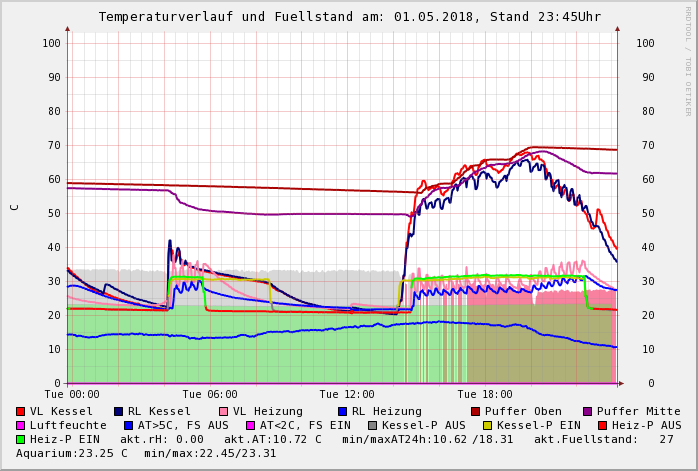
Task: Click the Tue 00:00 time axis label
Action: click(x=72, y=394)
